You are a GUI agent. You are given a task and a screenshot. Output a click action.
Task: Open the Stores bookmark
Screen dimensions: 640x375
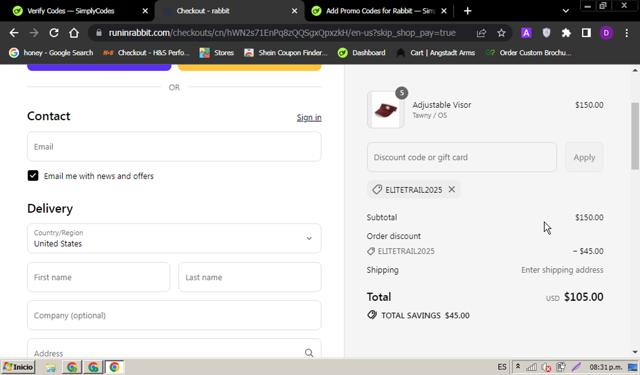tap(217, 53)
